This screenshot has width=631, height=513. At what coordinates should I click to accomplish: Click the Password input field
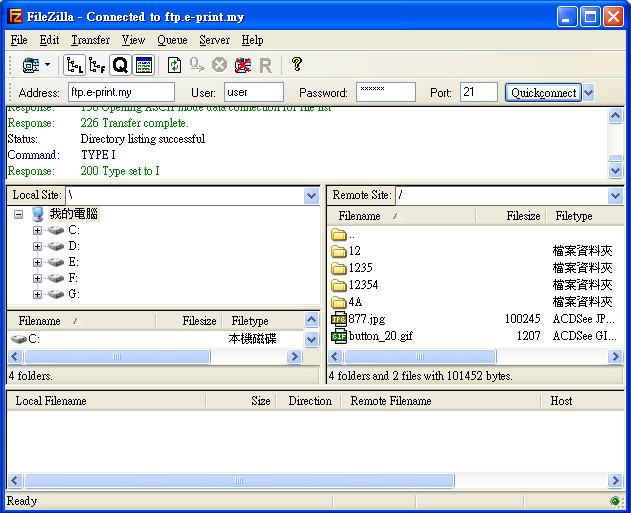pos(386,92)
